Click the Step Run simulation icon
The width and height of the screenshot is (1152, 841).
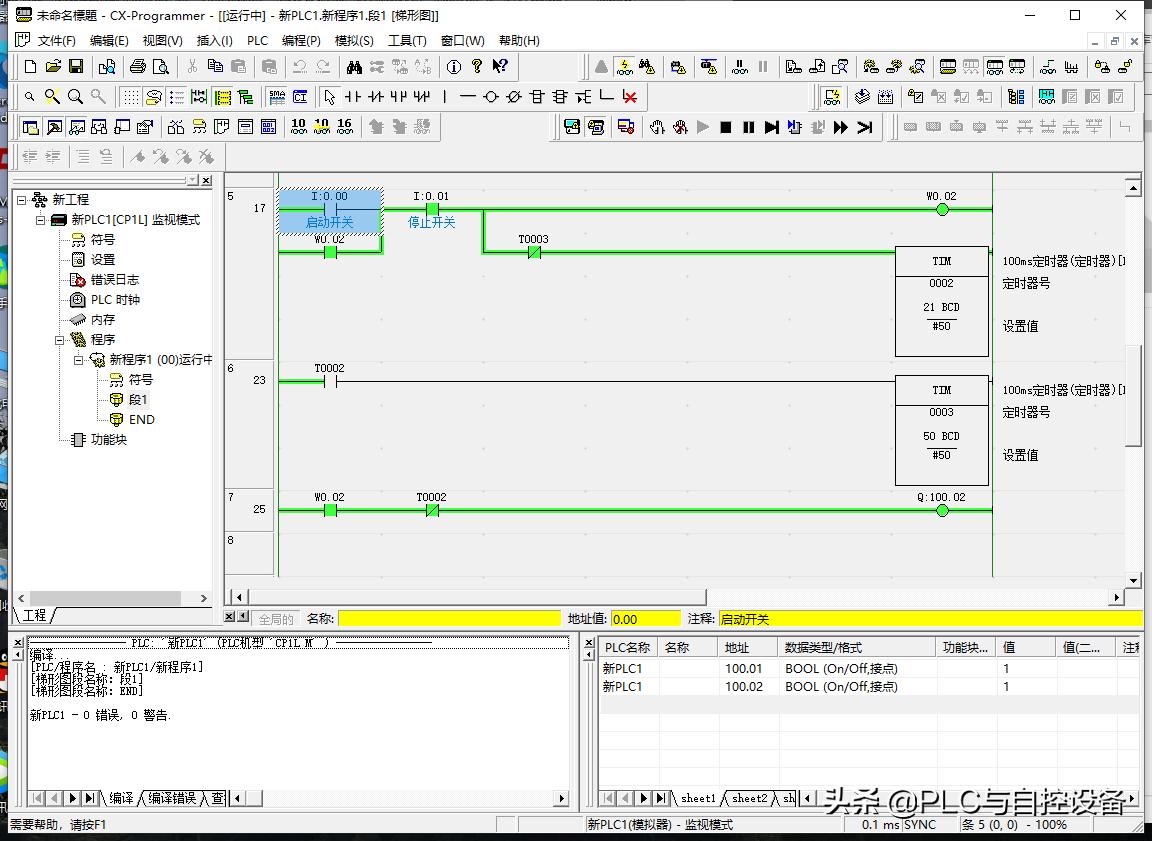coord(771,127)
